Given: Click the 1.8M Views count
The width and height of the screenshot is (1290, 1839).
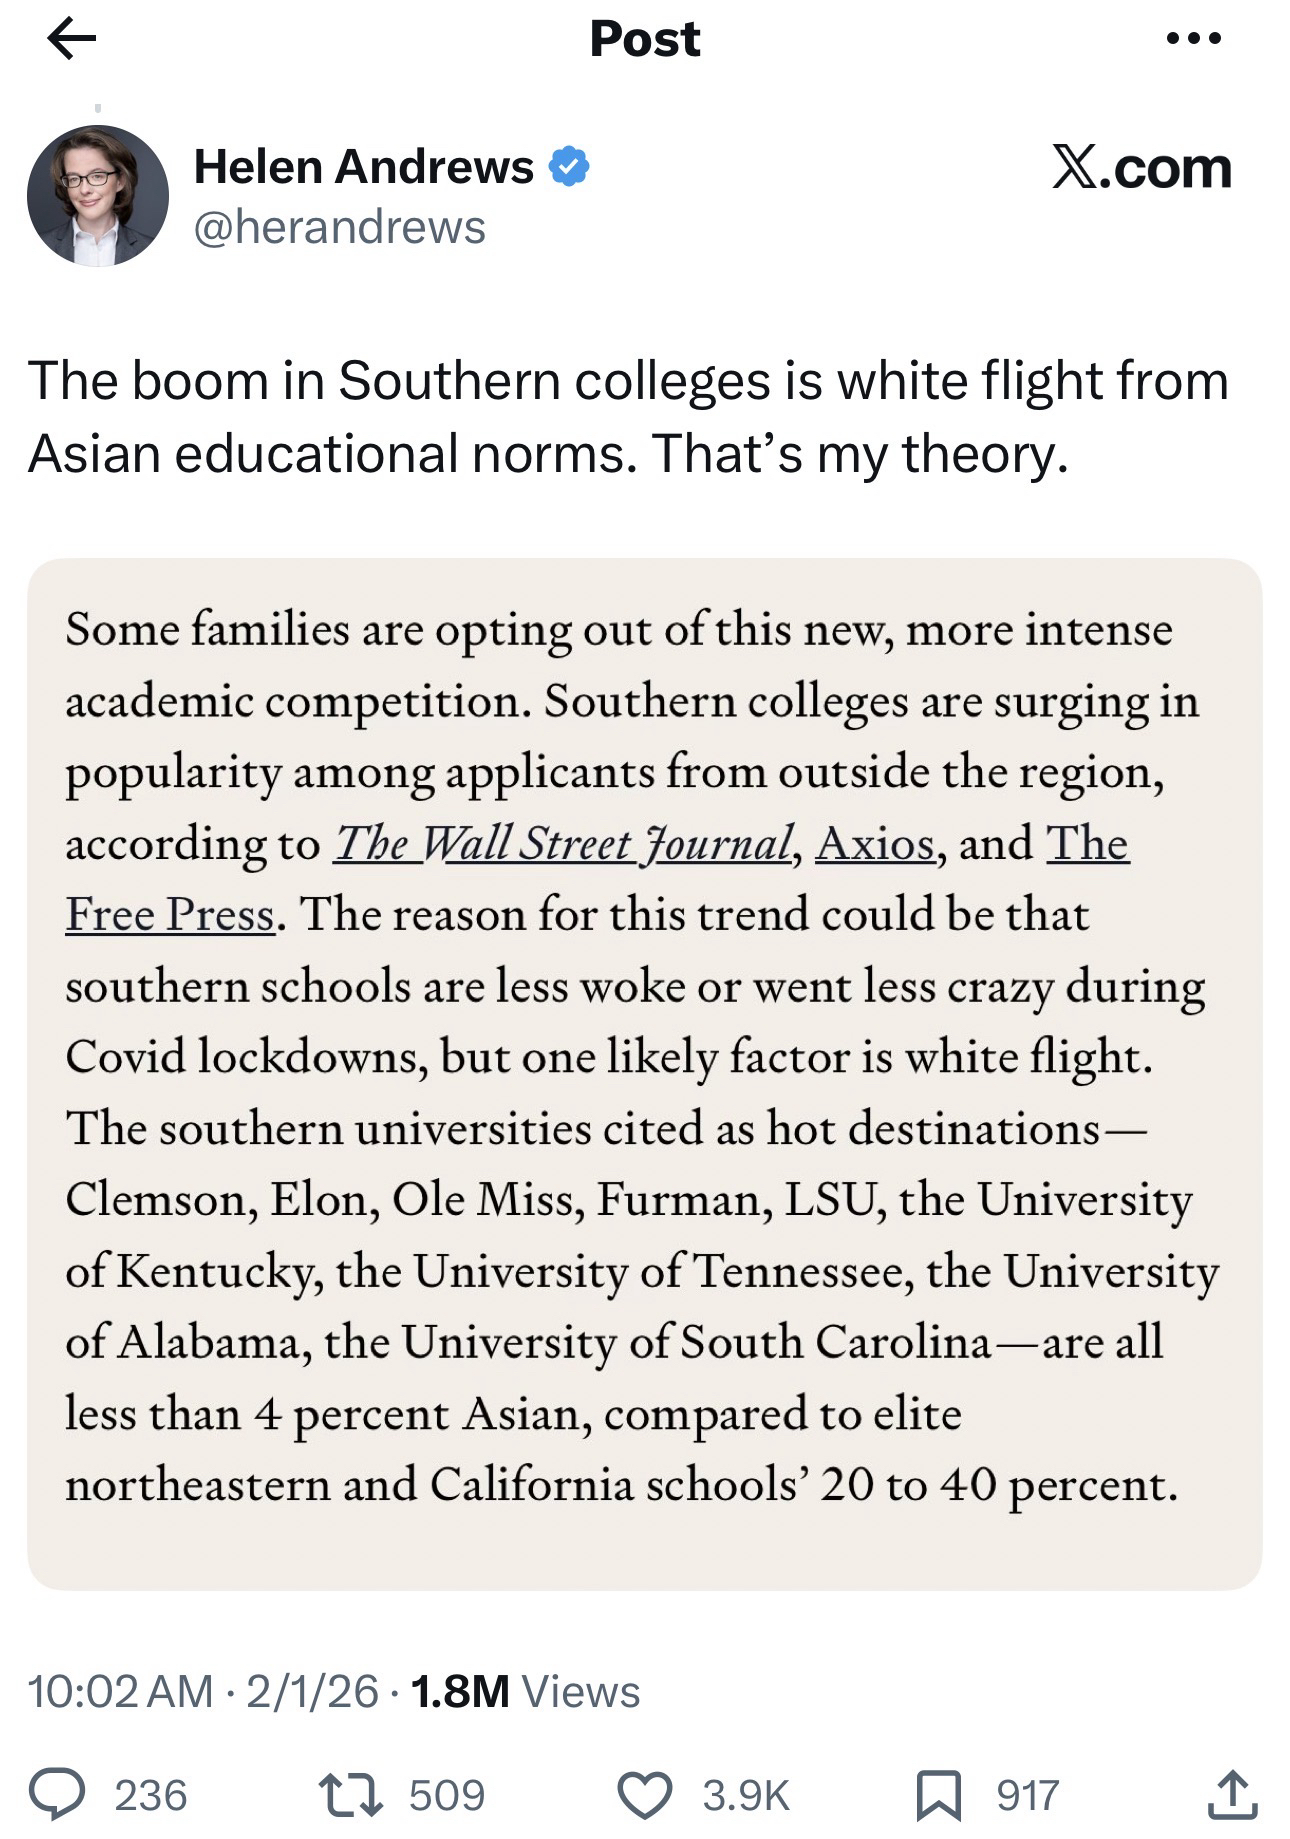Looking at the screenshot, I should [x=524, y=1691].
